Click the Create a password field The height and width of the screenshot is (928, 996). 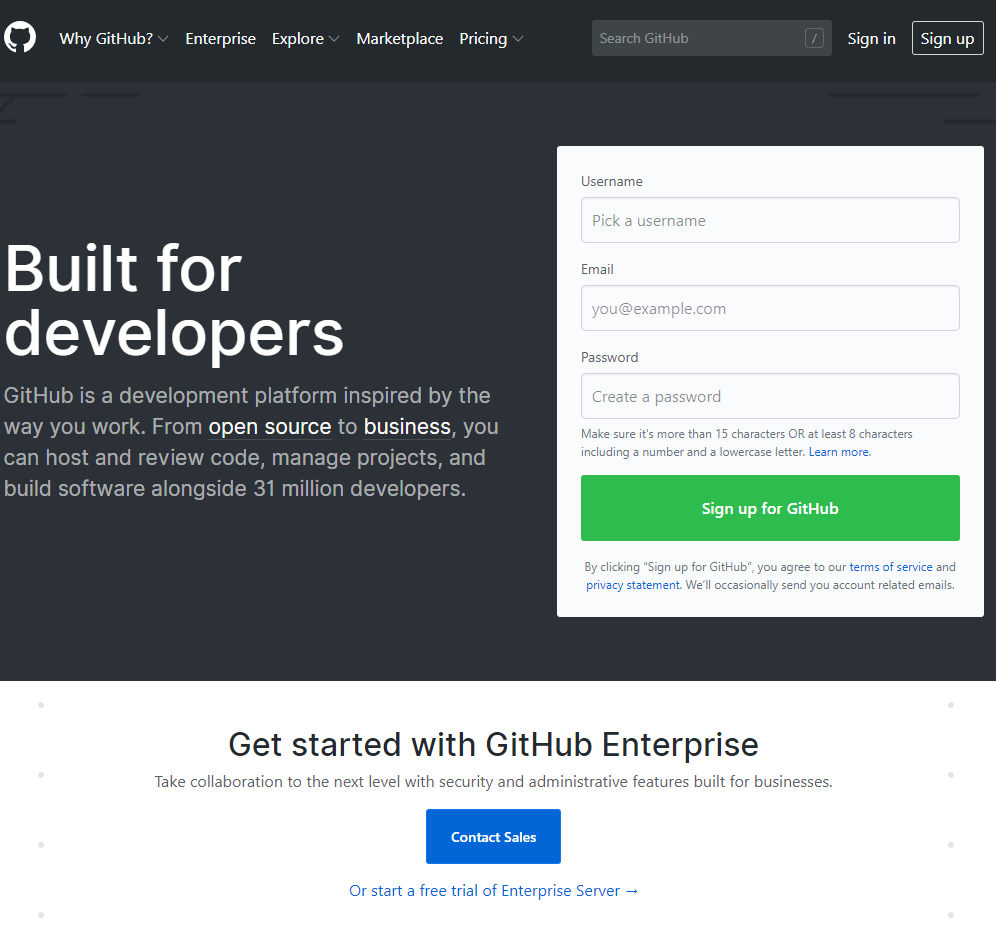(x=770, y=396)
